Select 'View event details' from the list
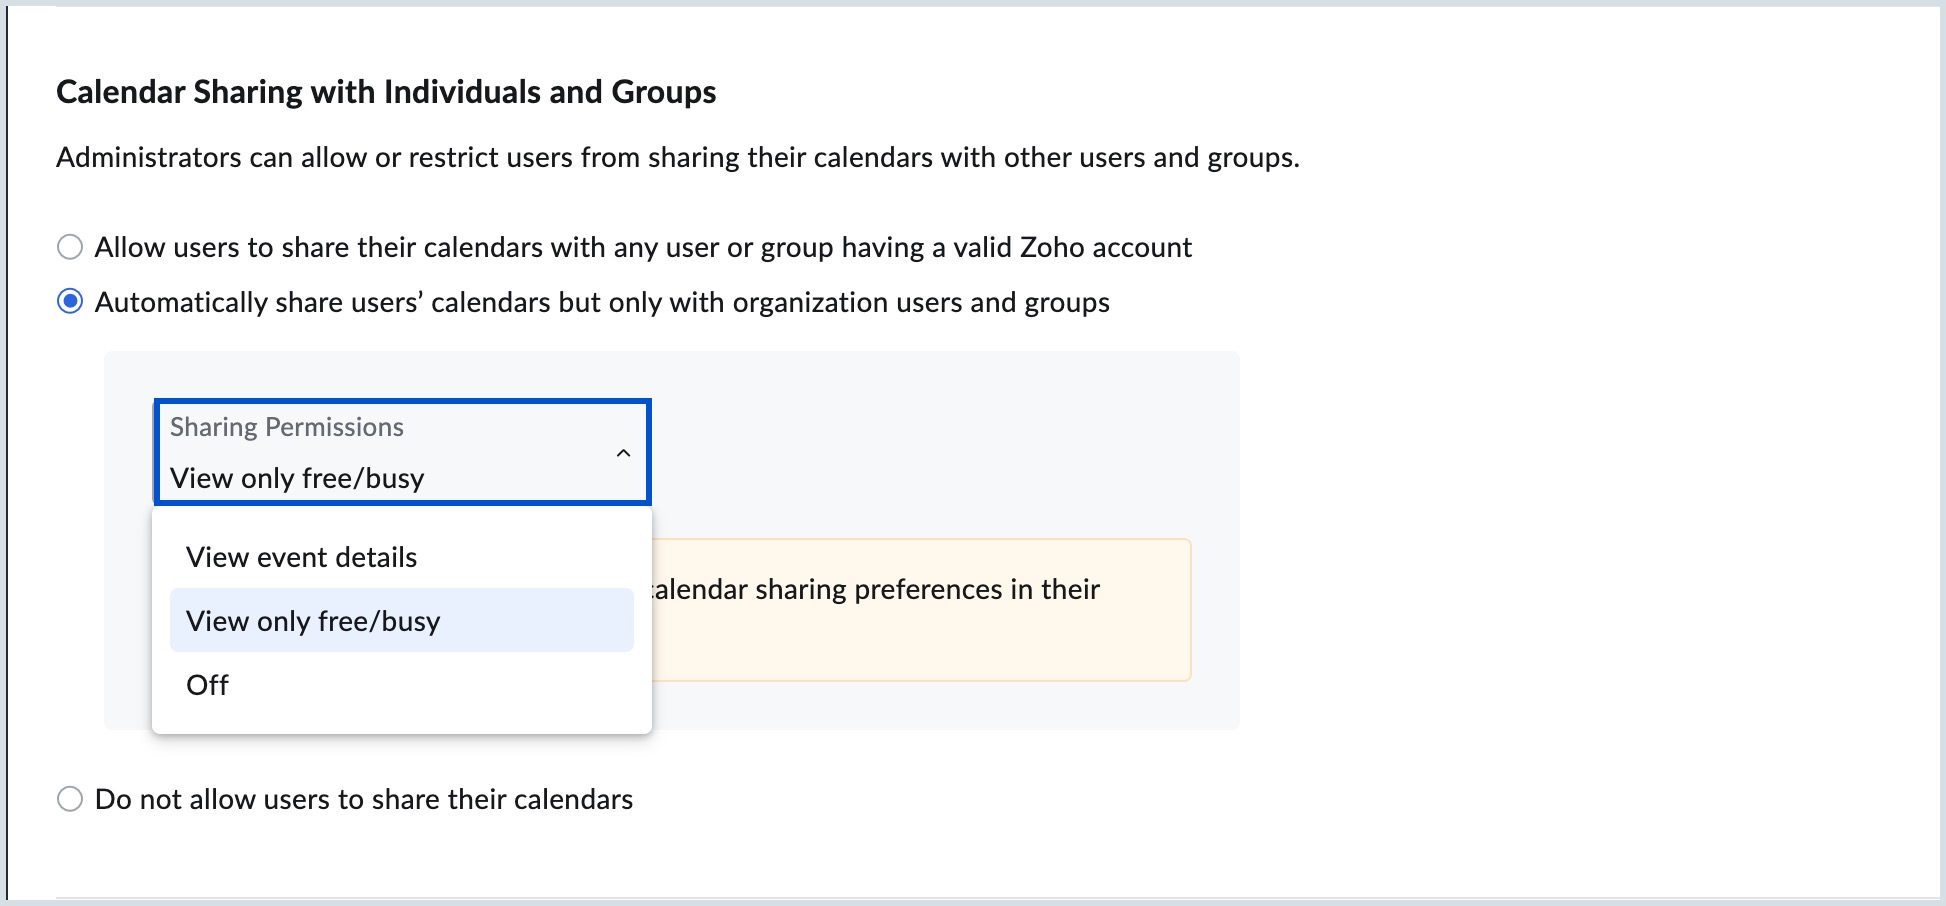The height and width of the screenshot is (906, 1946). coord(300,556)
